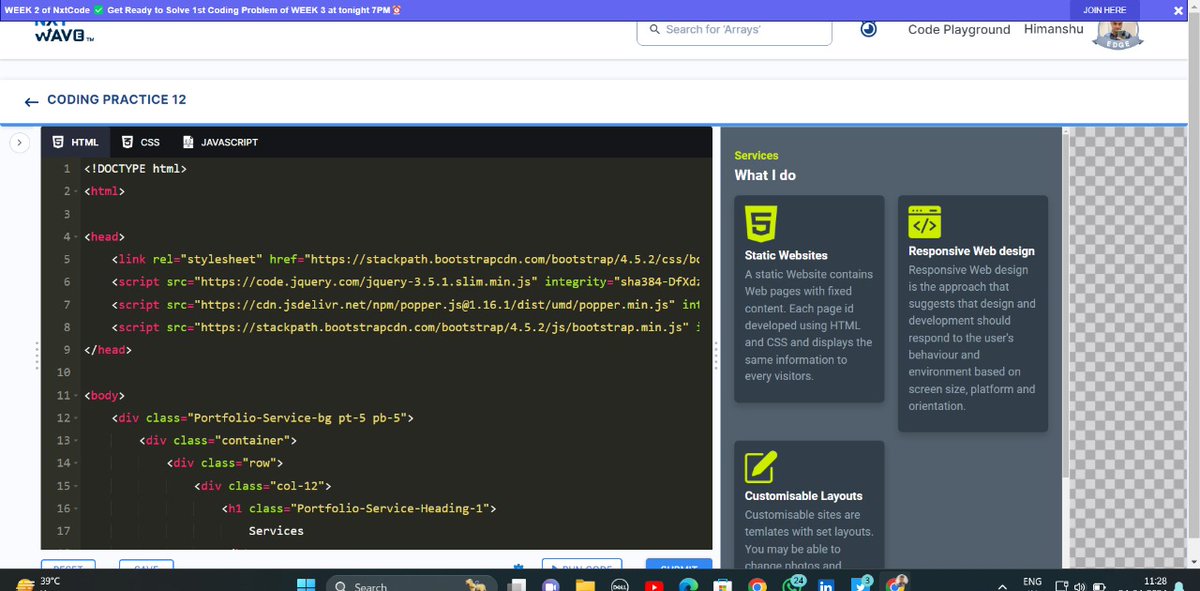This screenshot has width=1200, height=591.
Task: Toggle the left panel chevron open
Action: coord(19,142)
